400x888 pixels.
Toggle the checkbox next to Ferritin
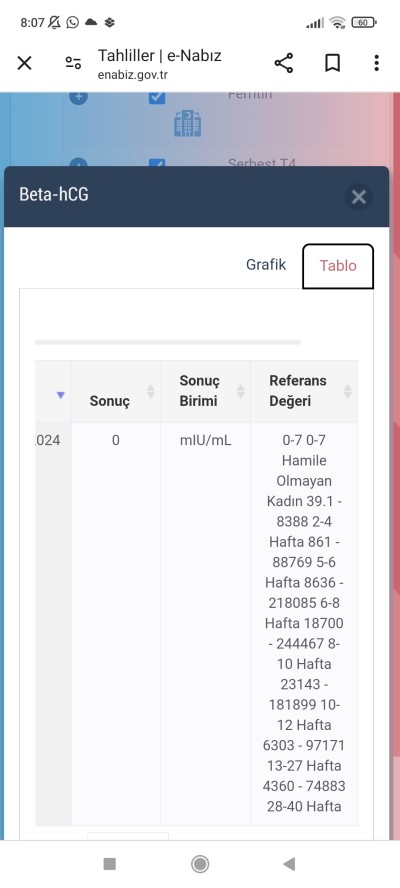coord(157,97)
